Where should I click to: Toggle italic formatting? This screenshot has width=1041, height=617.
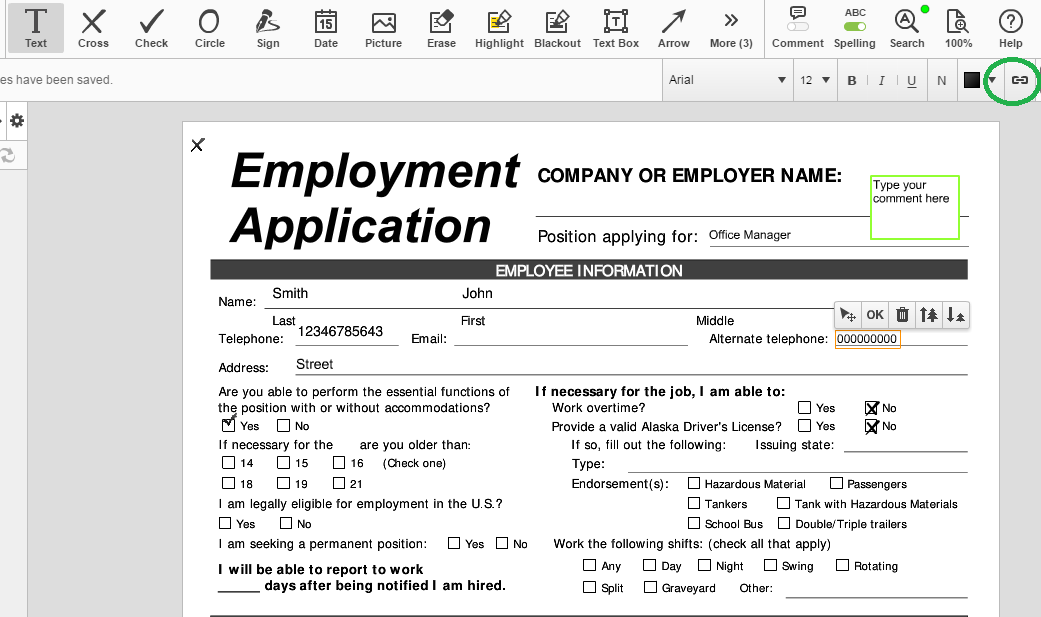[x=881, y=80]
